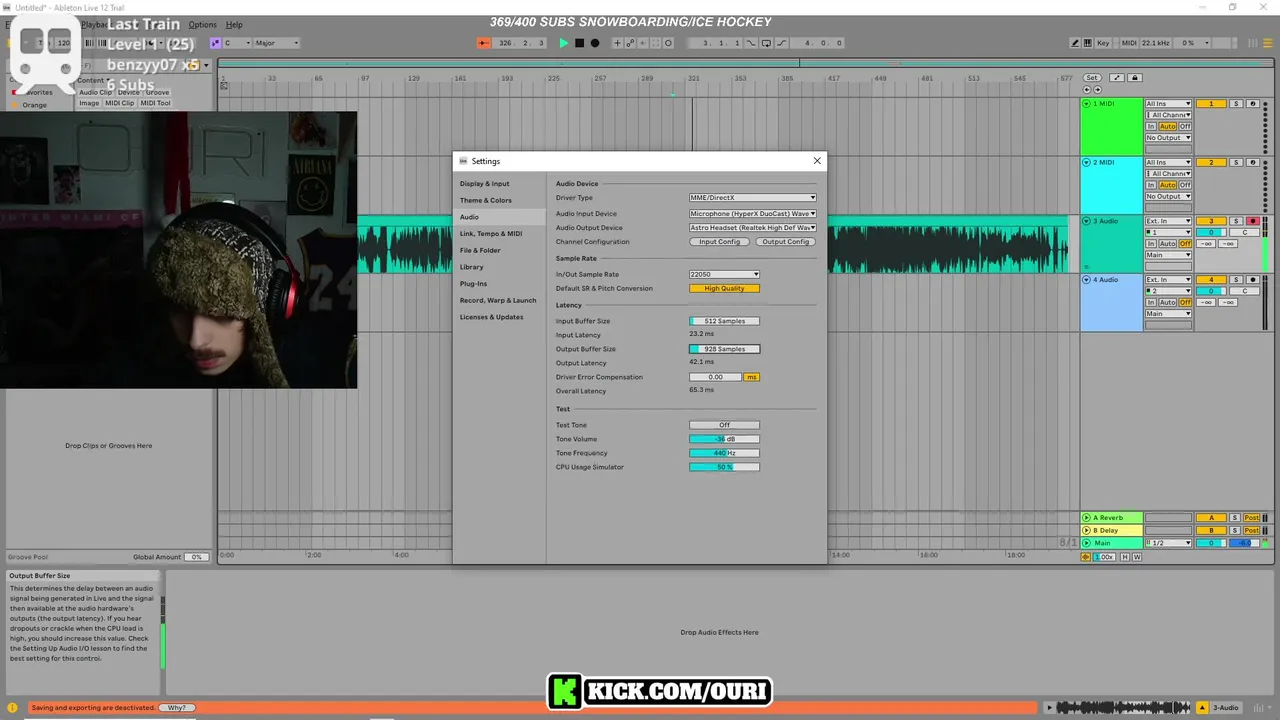This screenshot has width=1280, height=720.
Task: Open the Audio Input Device dropdown
Action: tap(752, 214)
